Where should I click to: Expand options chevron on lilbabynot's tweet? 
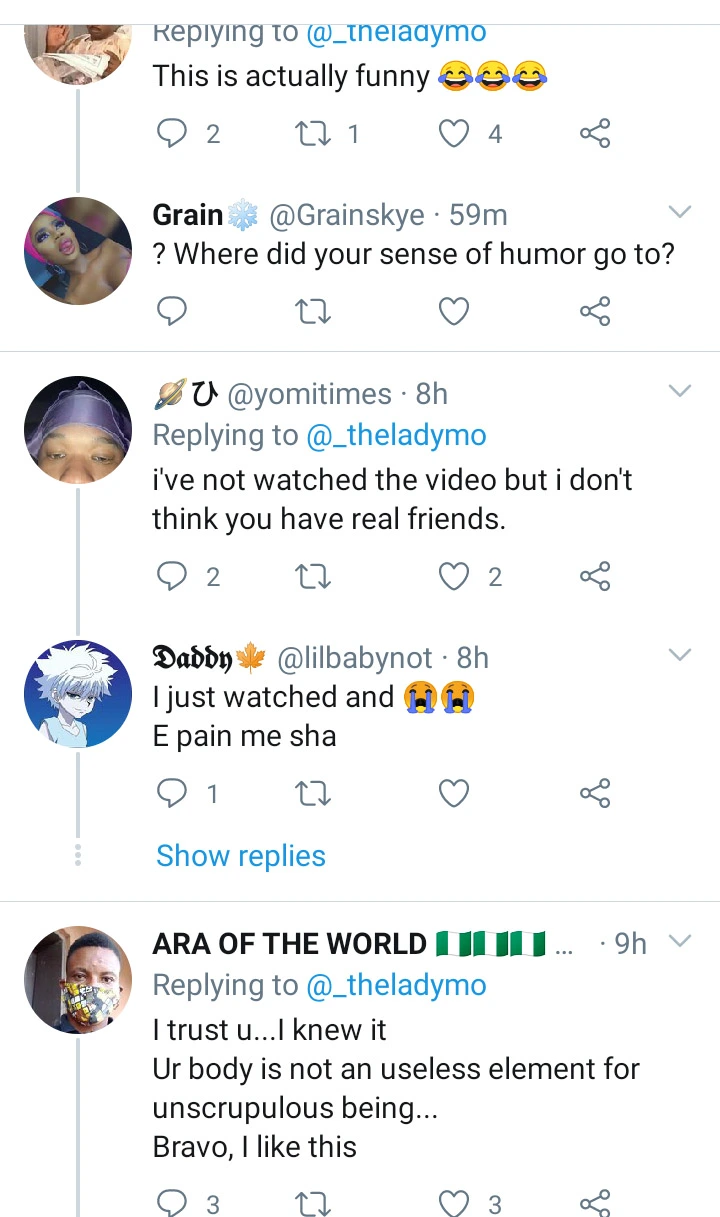[x=680, y=655]
